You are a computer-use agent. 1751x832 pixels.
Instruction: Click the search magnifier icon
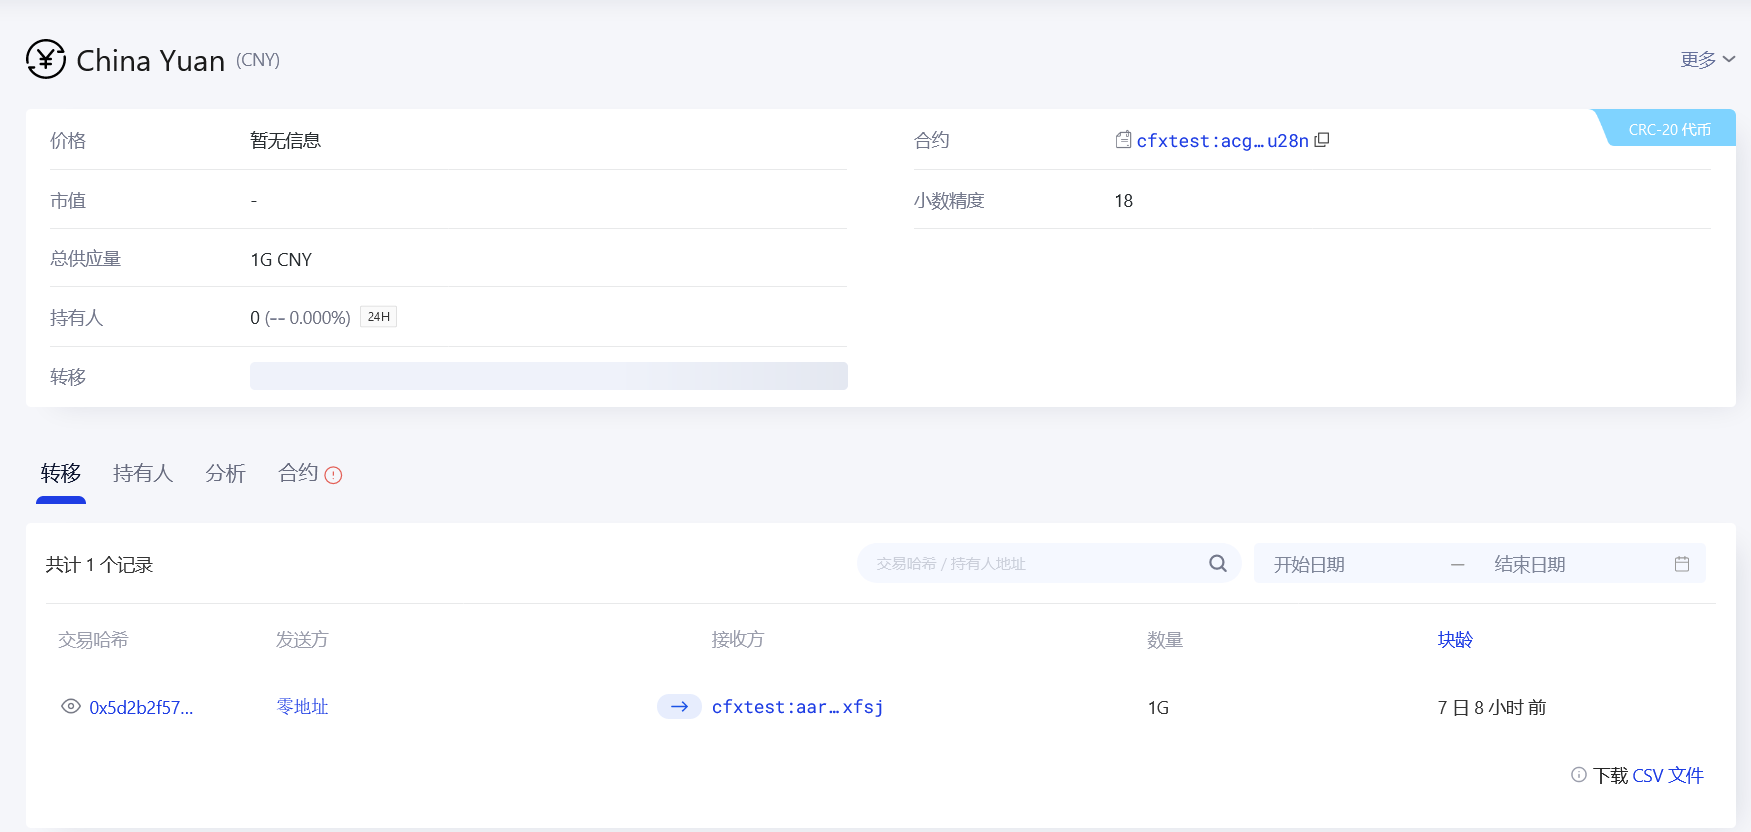pyautogui.click(x=1217, y=564)
